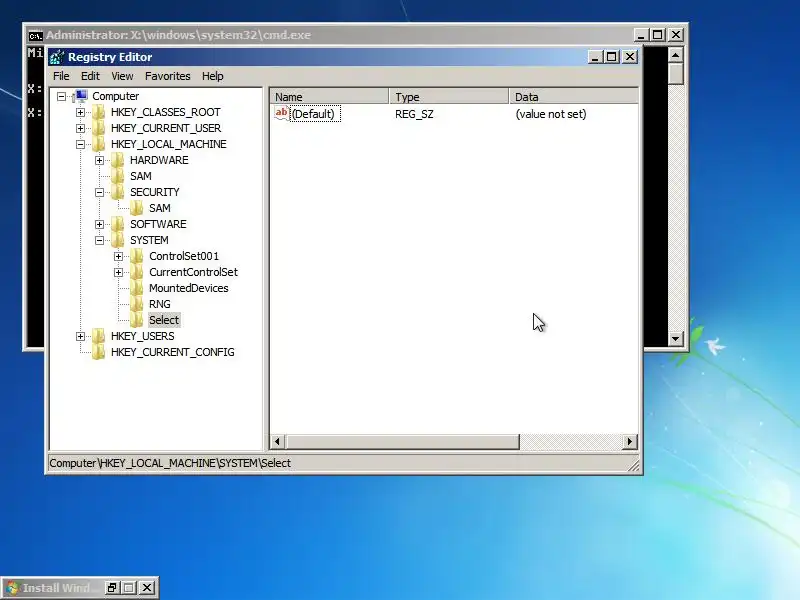Open the File menu
This screenshot has height=600, width=800.
point(61,76)
